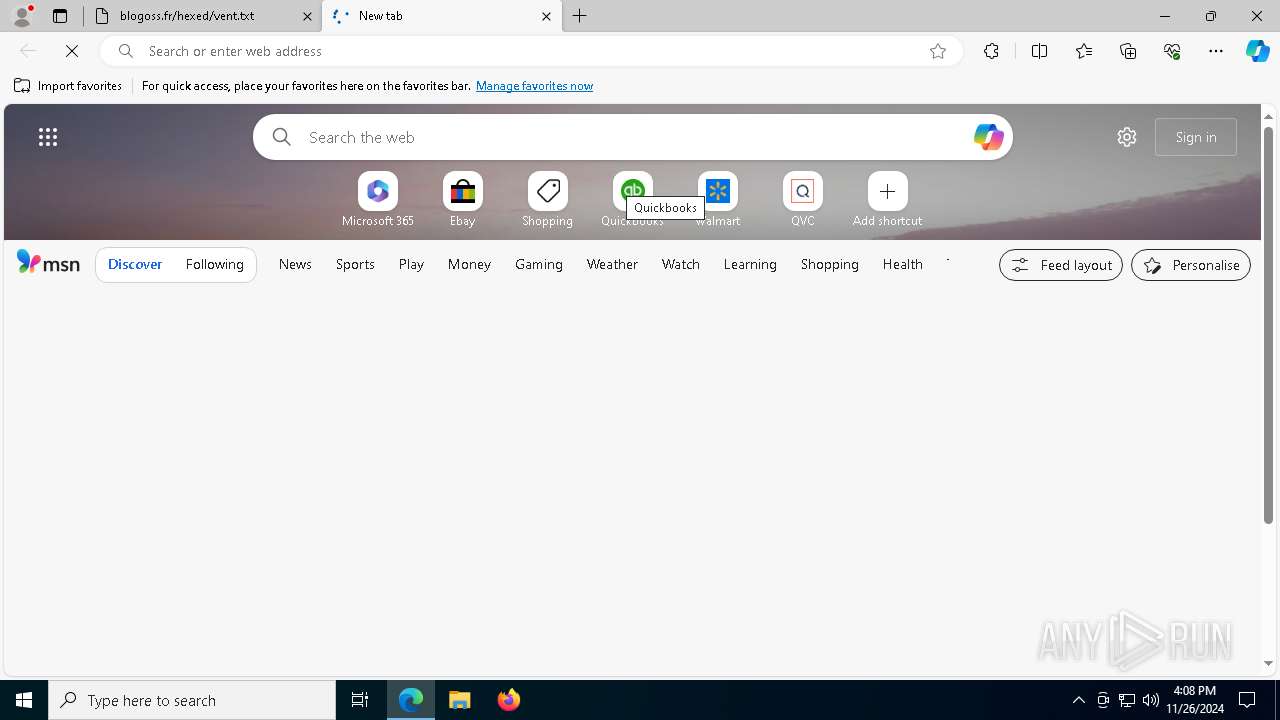Open the Shopping shortcut
This screenshot has height=720, width=1280.
[x=547, y=199]
